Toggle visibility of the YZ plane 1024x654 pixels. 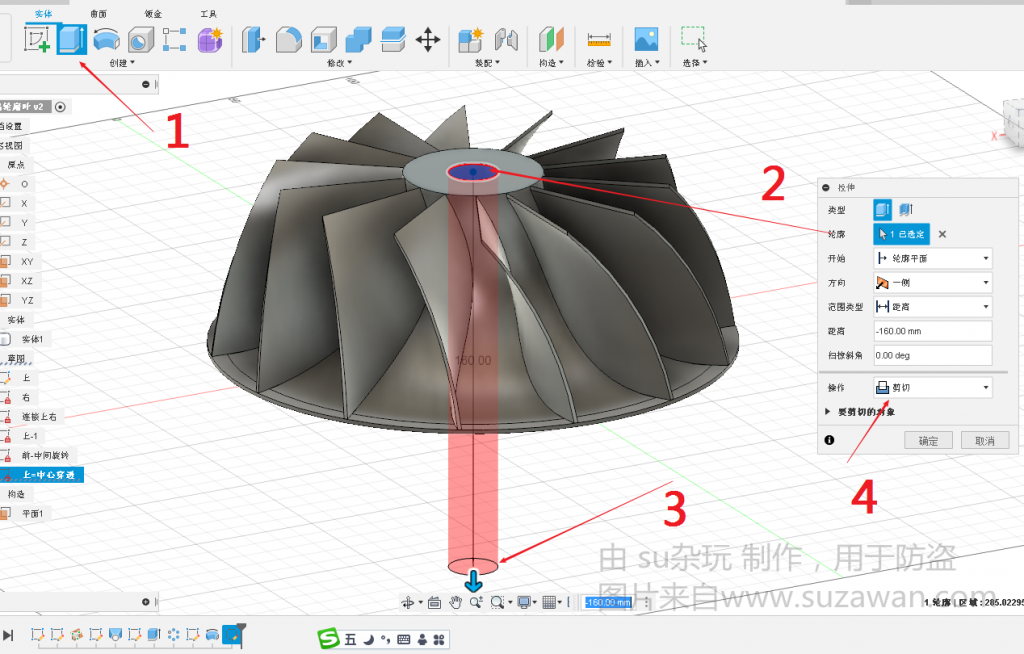[x=5, y=300]
